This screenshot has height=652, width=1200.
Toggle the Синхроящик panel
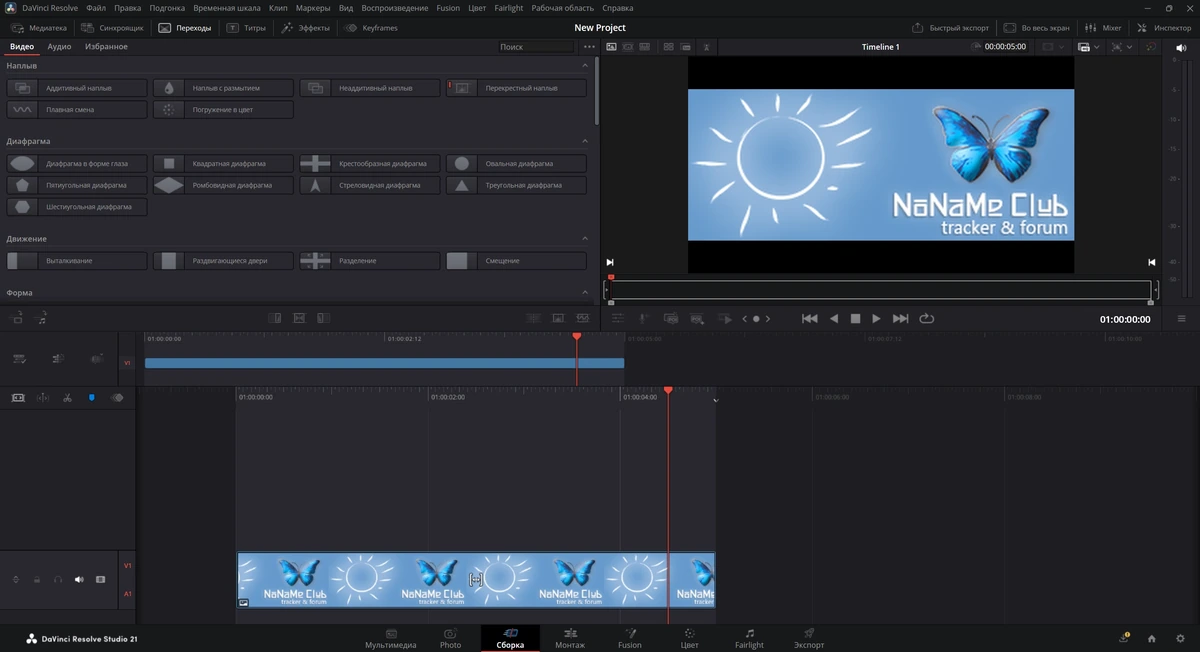(113, 28)
